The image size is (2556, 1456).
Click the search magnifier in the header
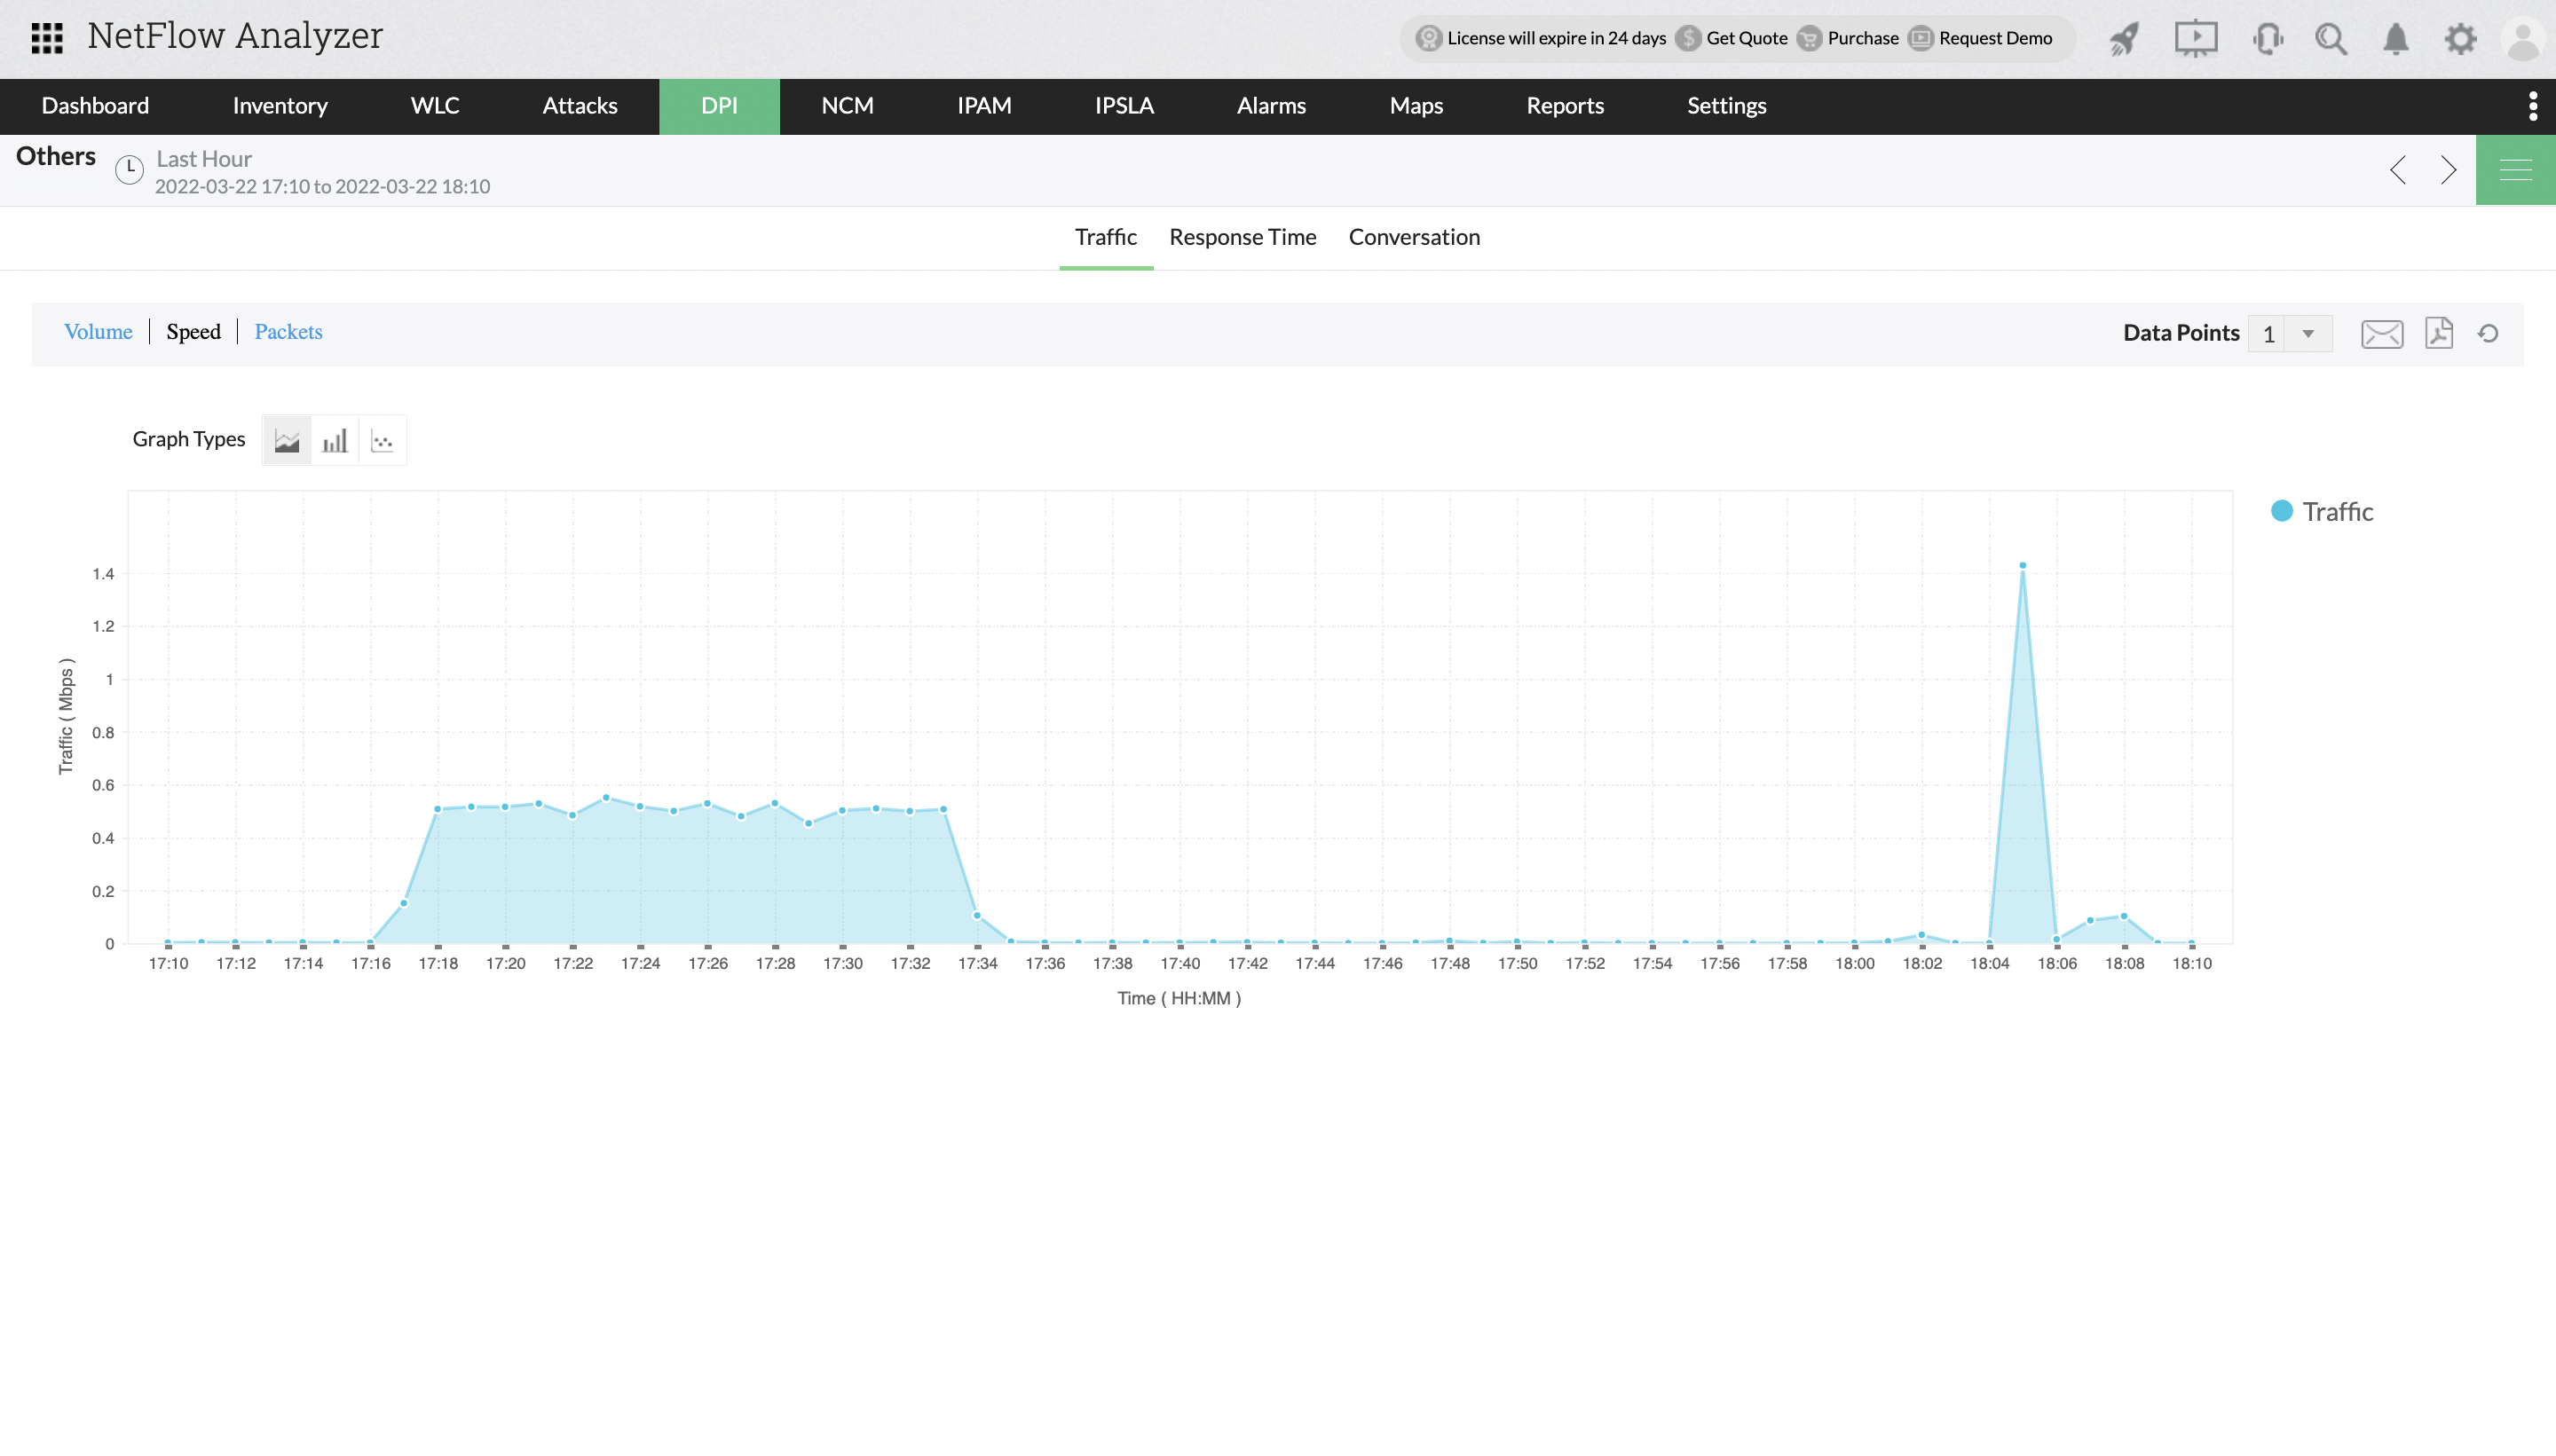(x=2330, y=39)
